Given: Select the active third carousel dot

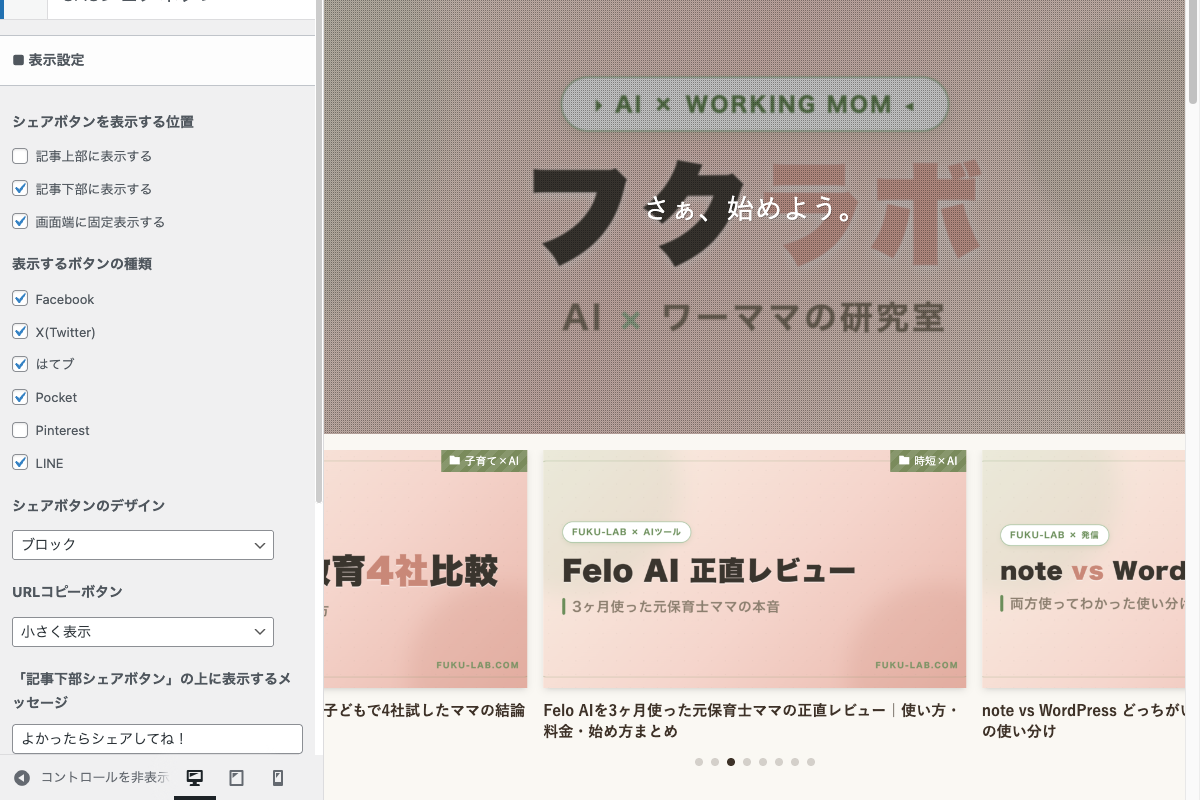Looking at the screenshot, I should tap(731, 762).
